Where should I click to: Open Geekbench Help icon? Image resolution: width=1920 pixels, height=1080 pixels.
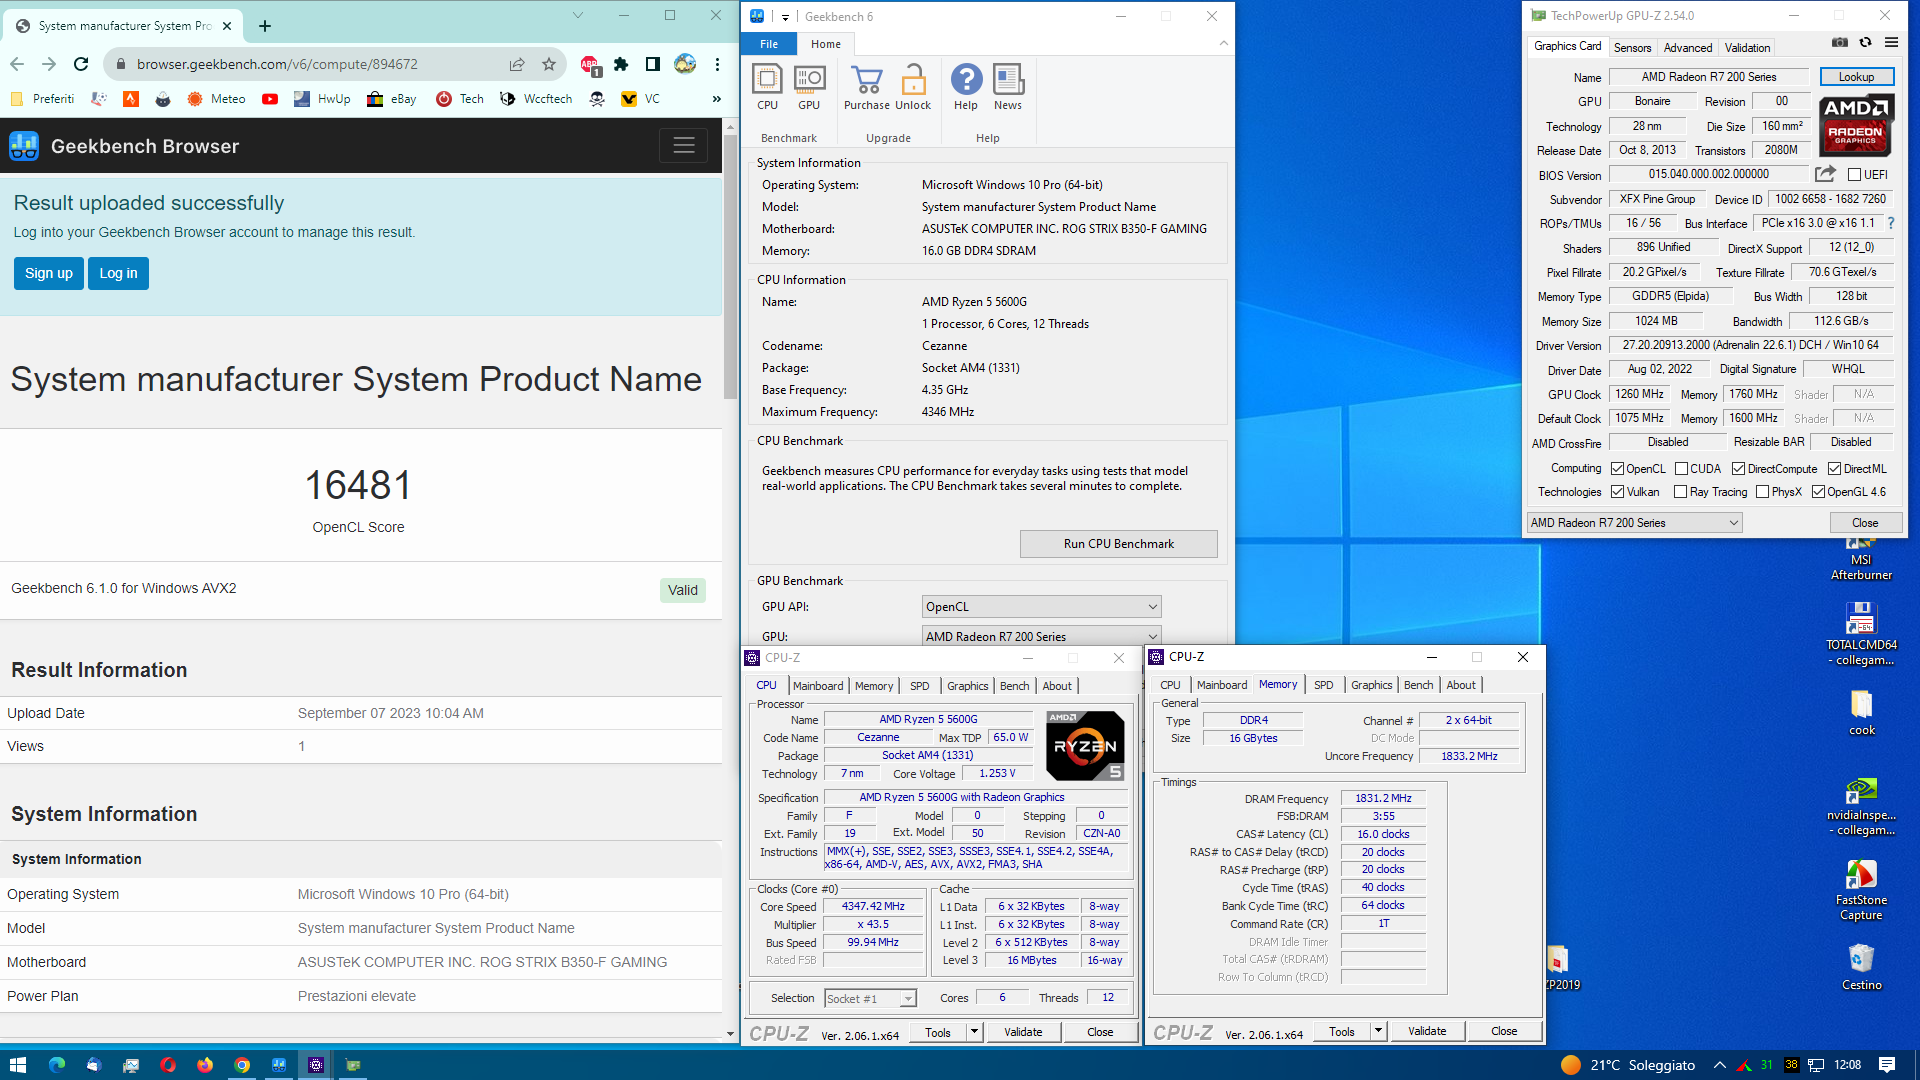pyautogui.click(x=966, y=87)
